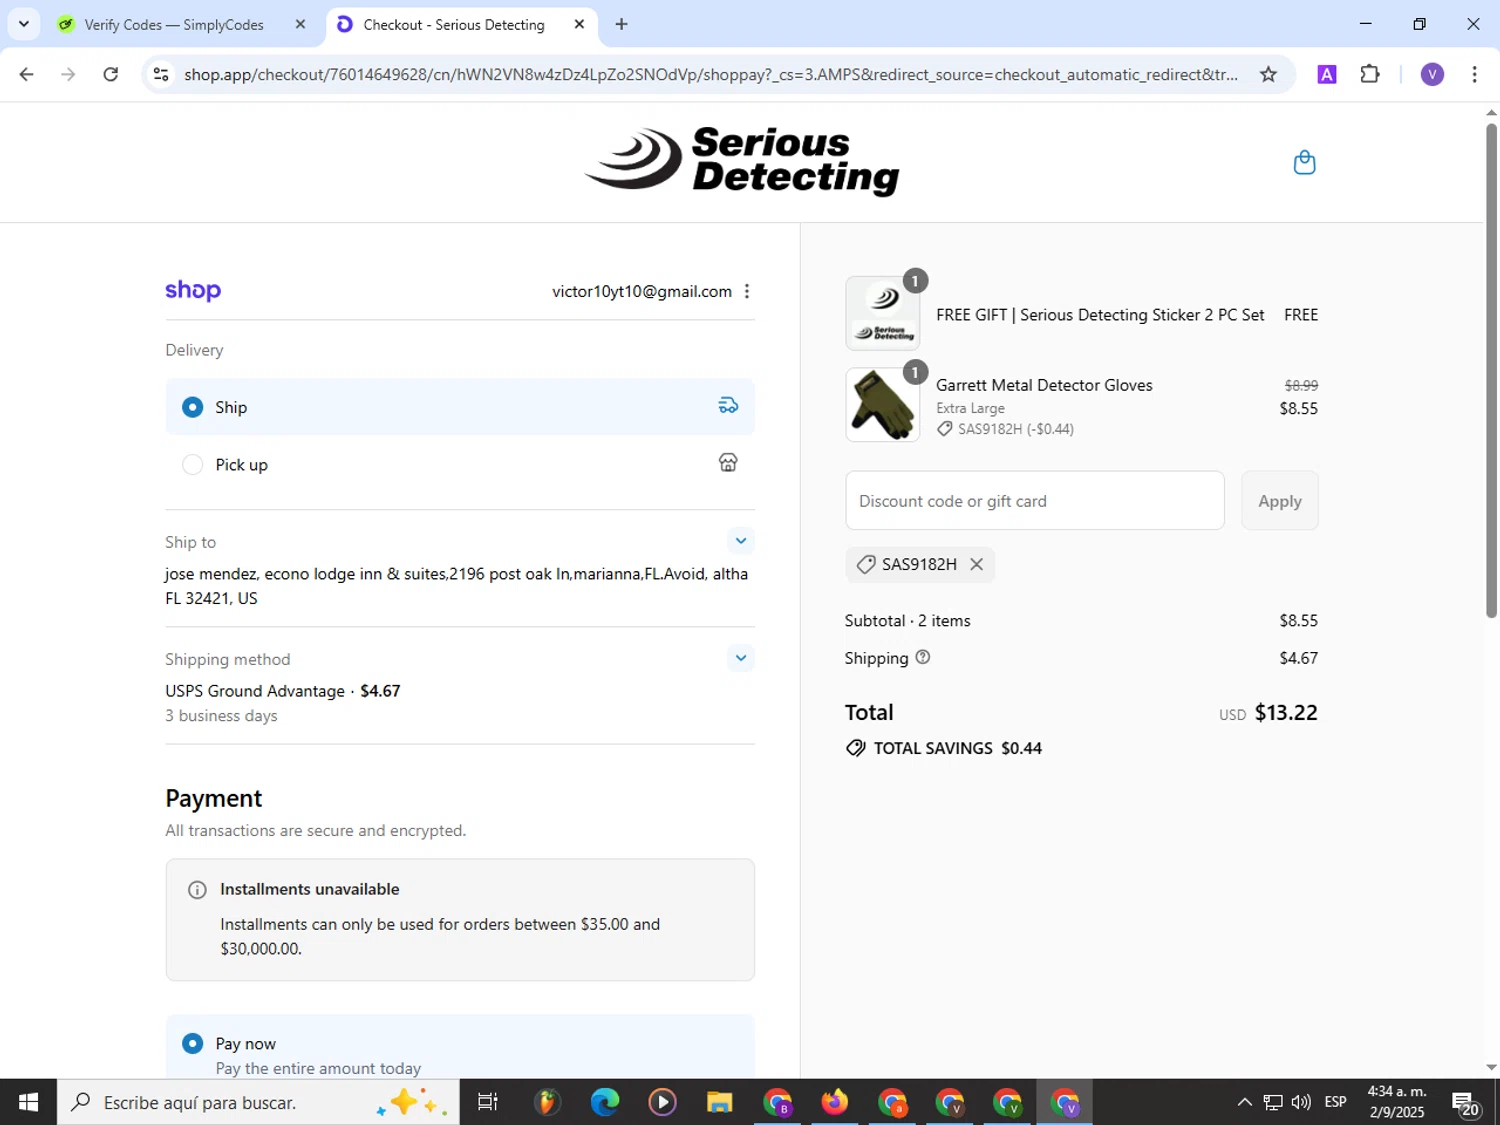Click the shipping help question mark icon
Viewport: 1500px width, 1125px height.
point(923,657)
